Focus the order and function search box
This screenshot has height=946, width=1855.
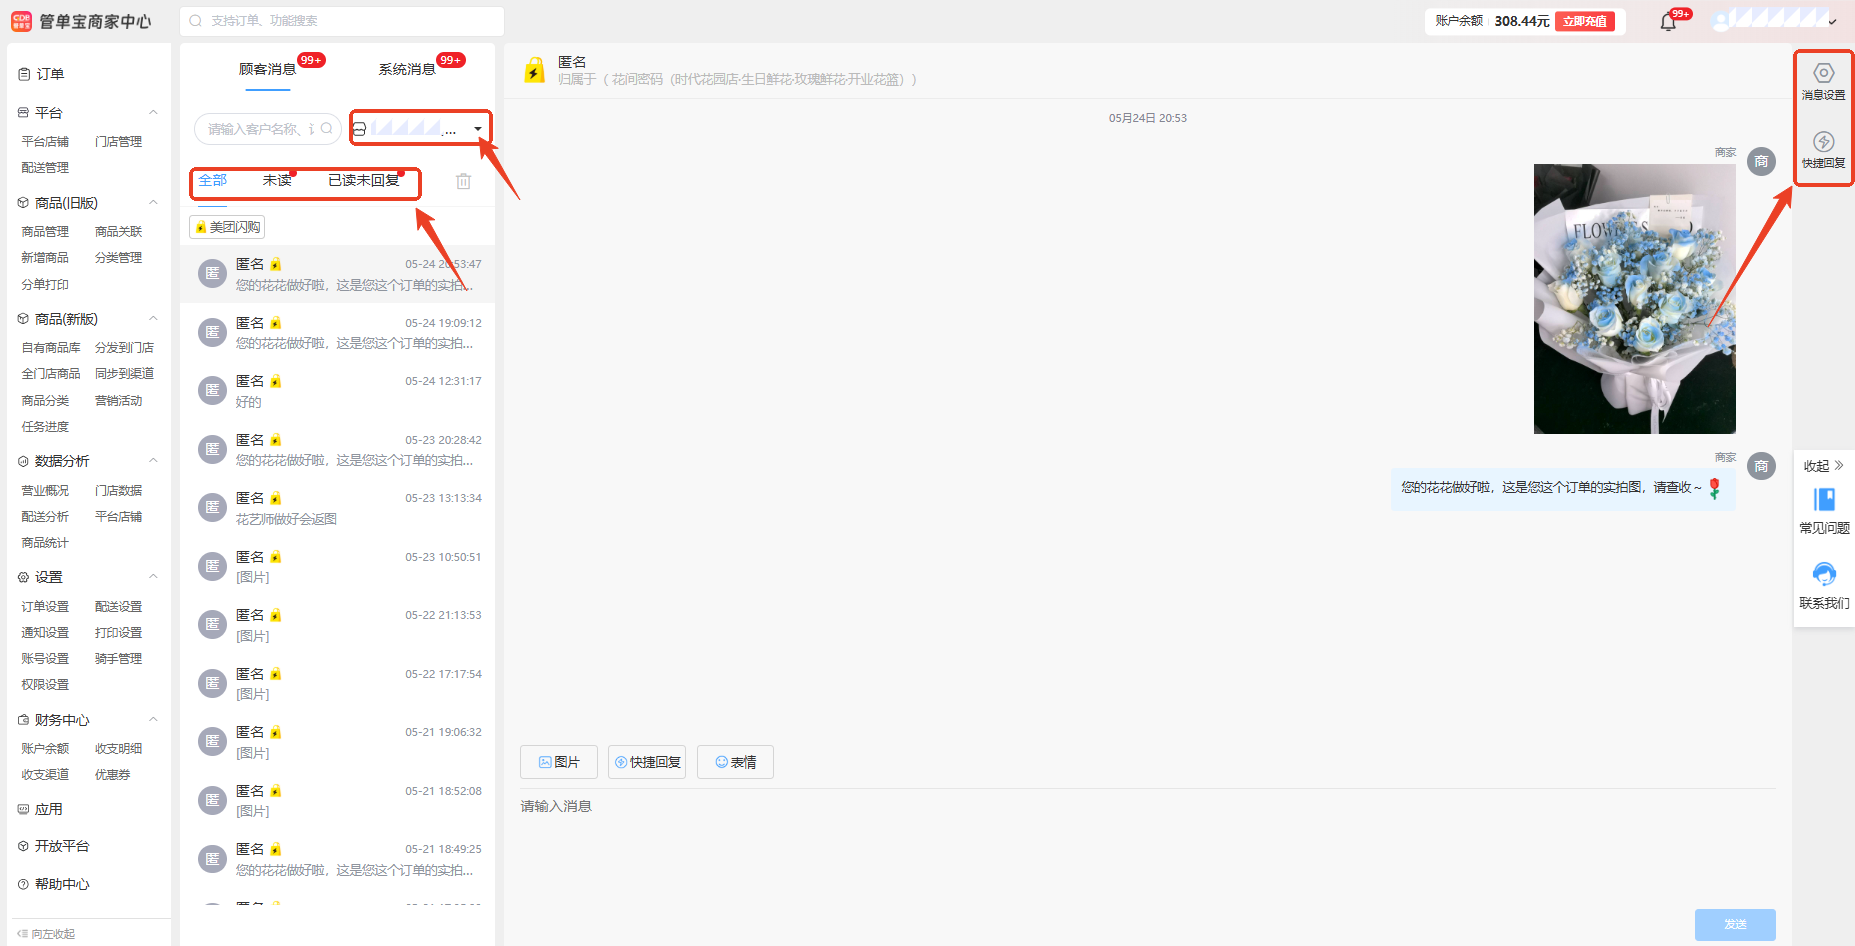[342, 21]
